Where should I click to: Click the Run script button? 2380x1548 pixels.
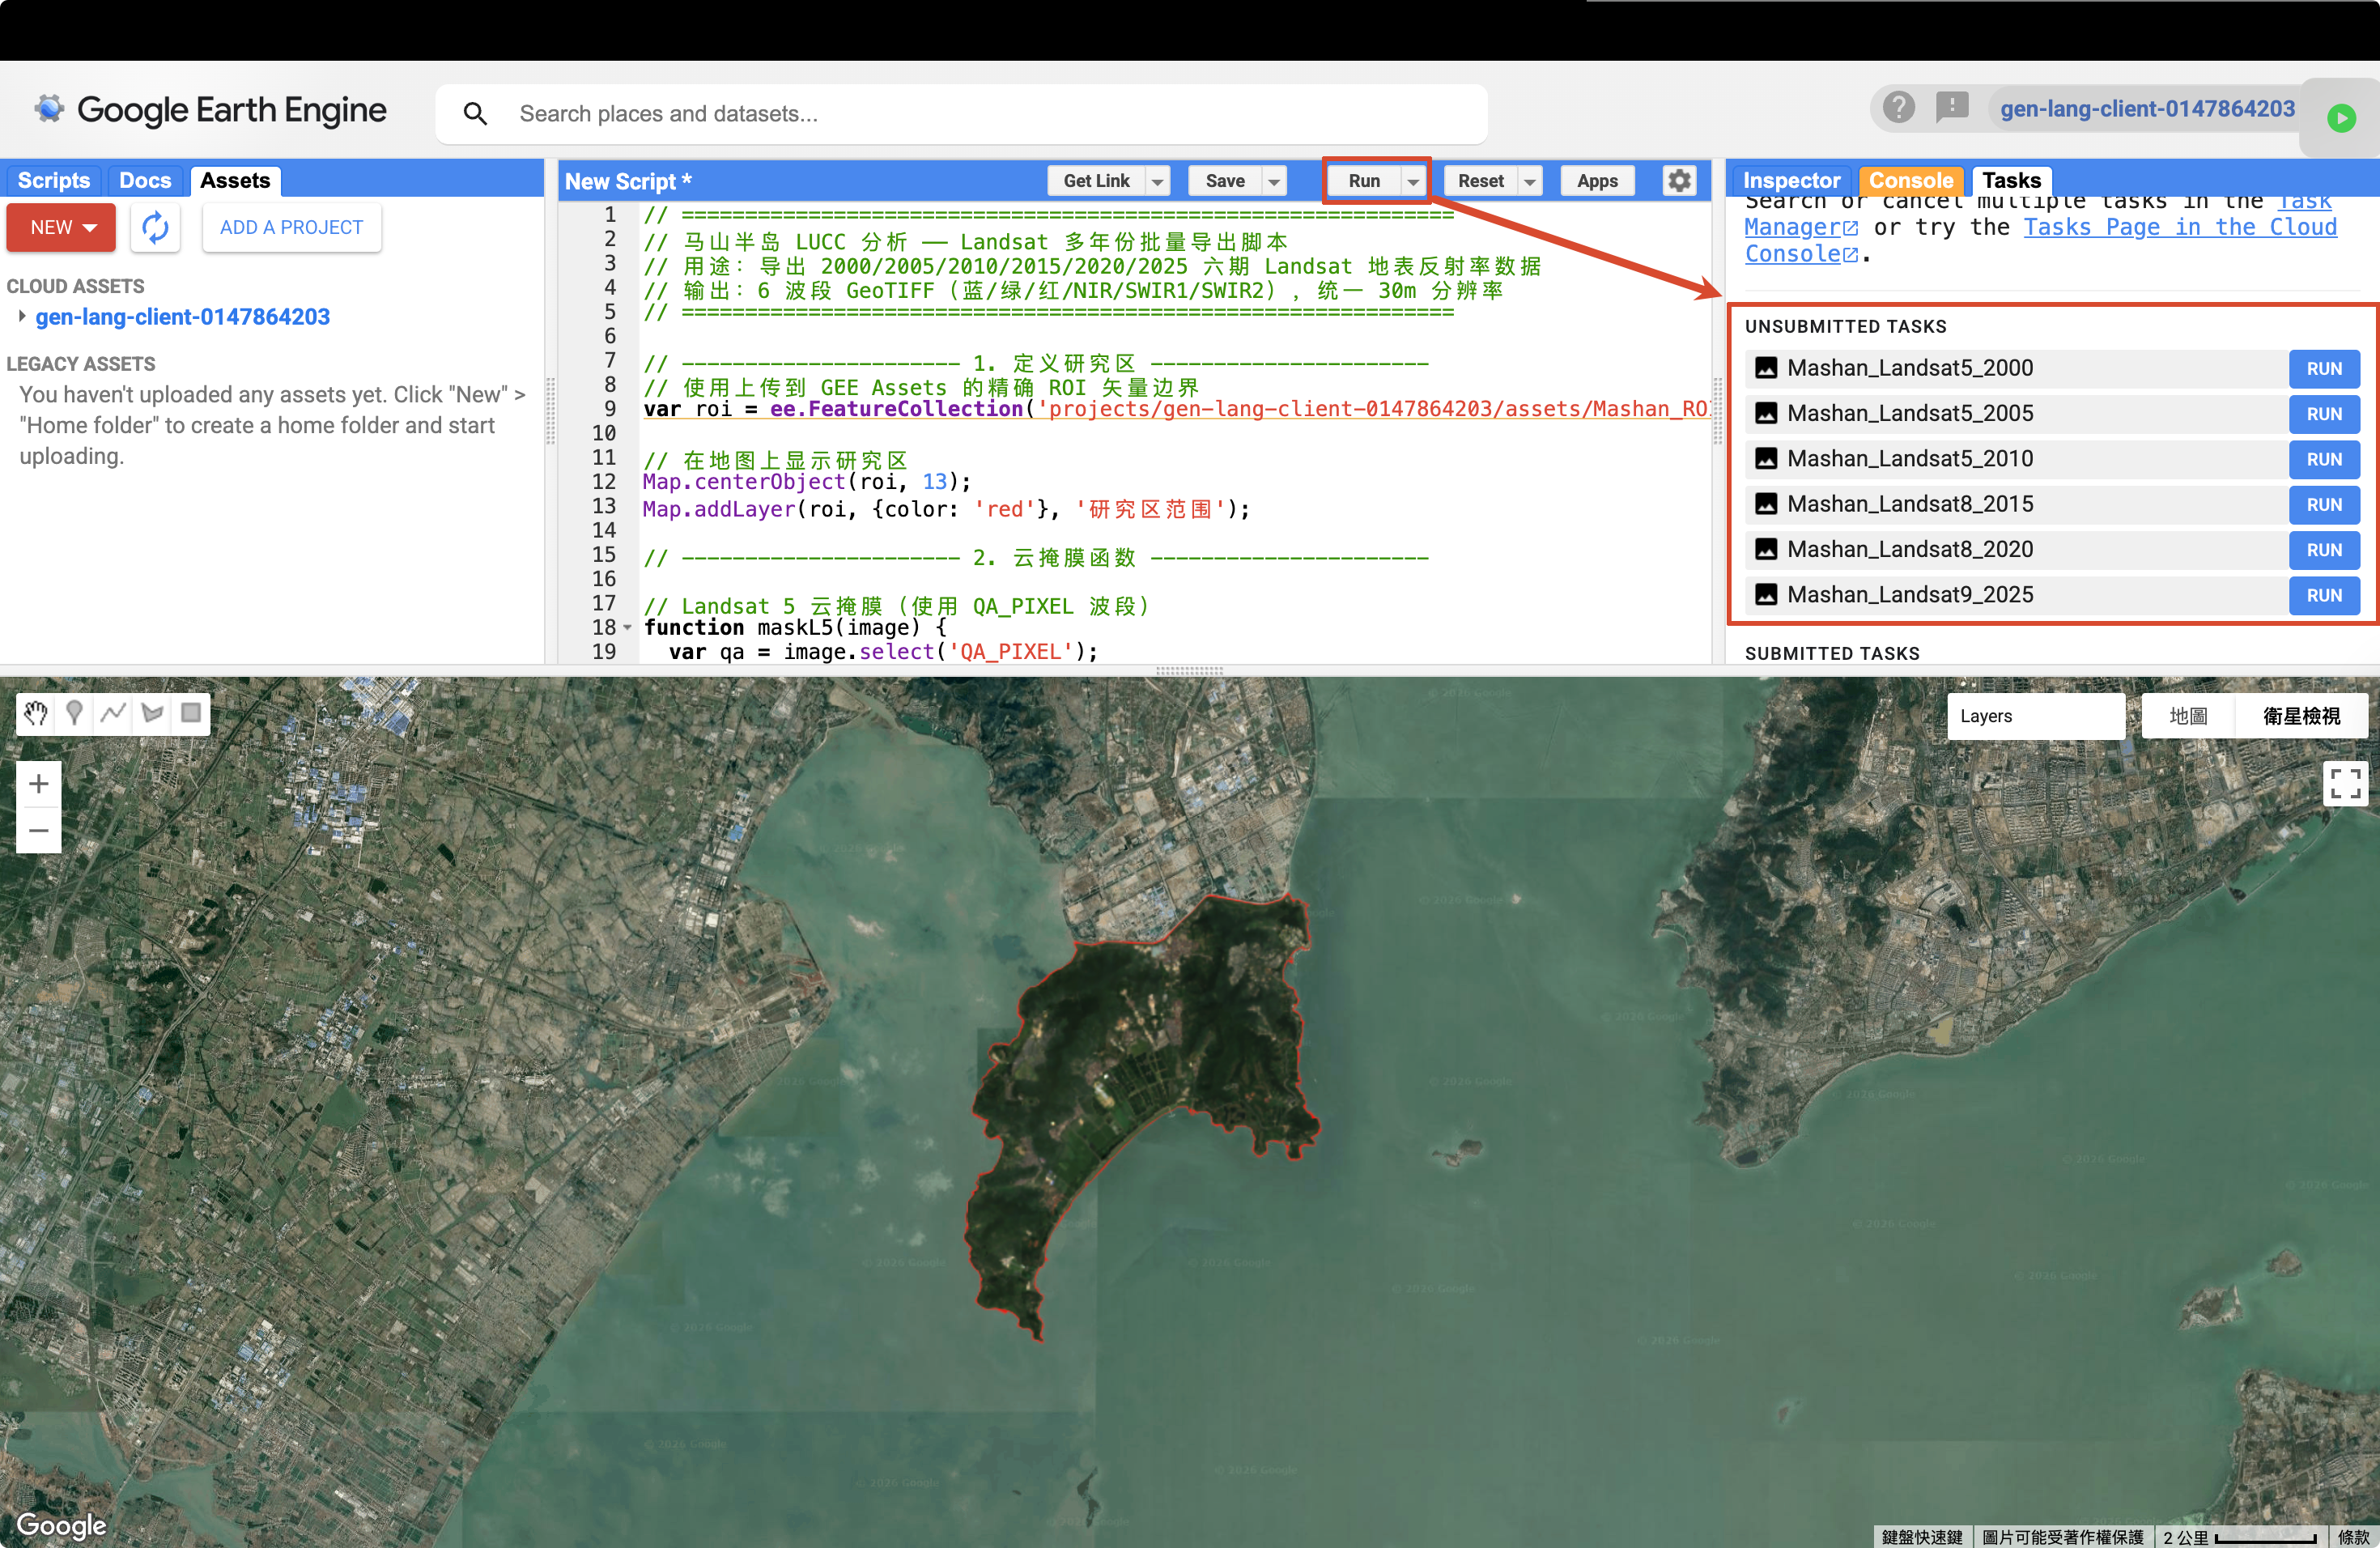(1364, 181)
